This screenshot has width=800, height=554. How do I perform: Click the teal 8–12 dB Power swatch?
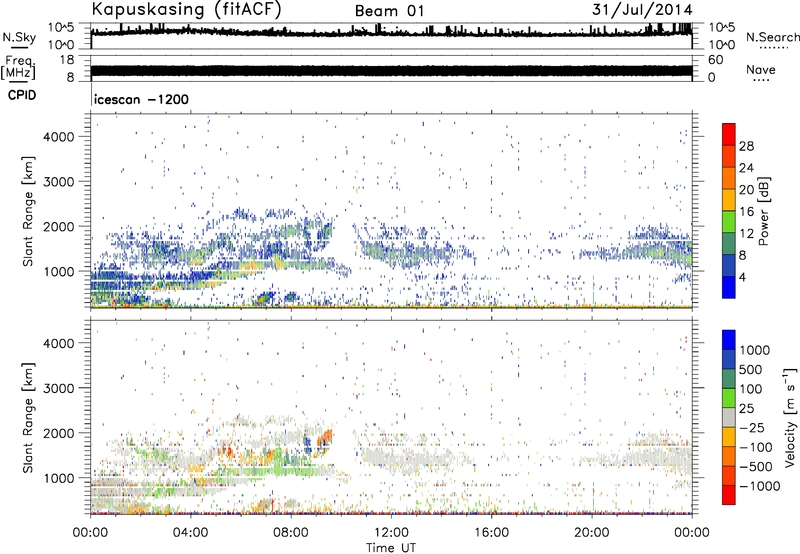(729, 244)
